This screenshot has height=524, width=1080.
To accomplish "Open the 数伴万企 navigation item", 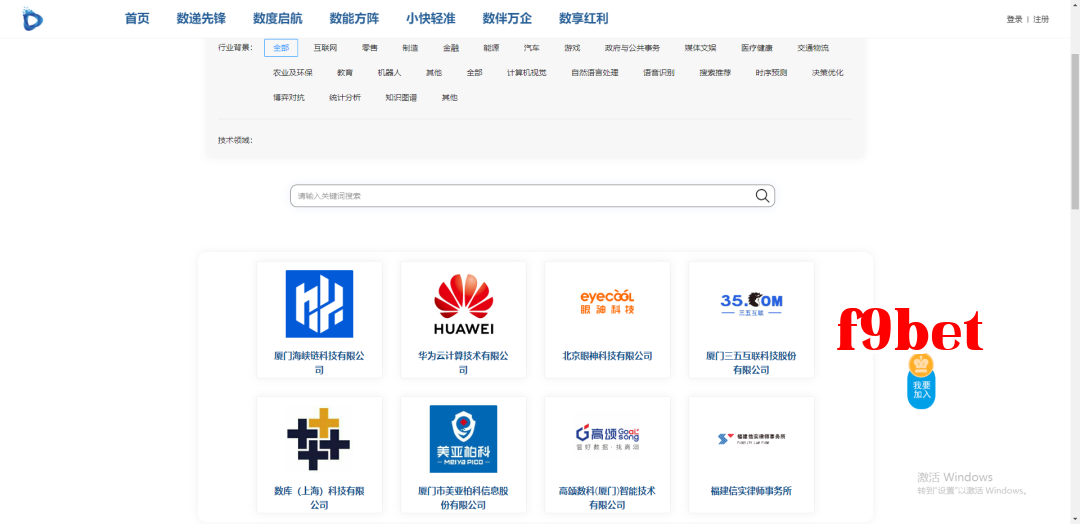I will (507, 19).
